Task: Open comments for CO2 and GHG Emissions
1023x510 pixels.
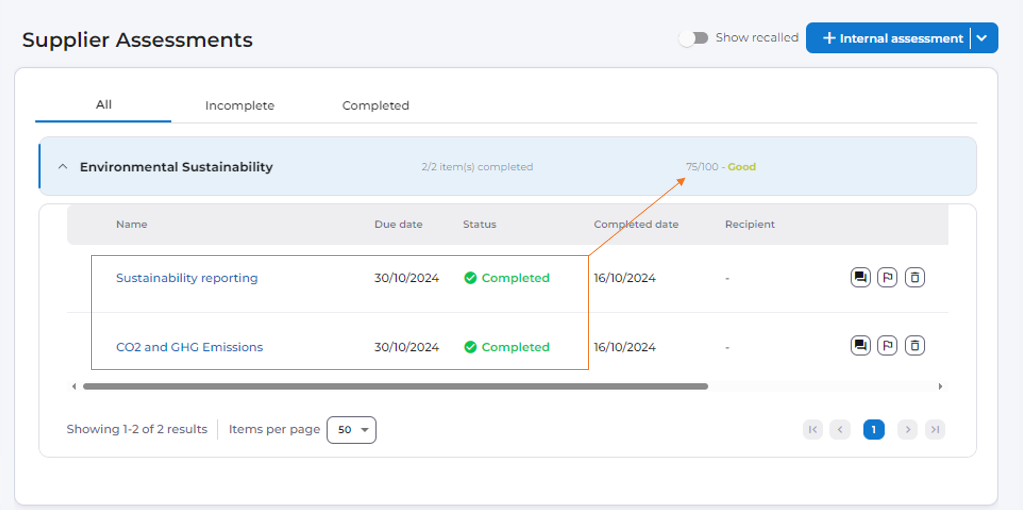Action: 860,346
